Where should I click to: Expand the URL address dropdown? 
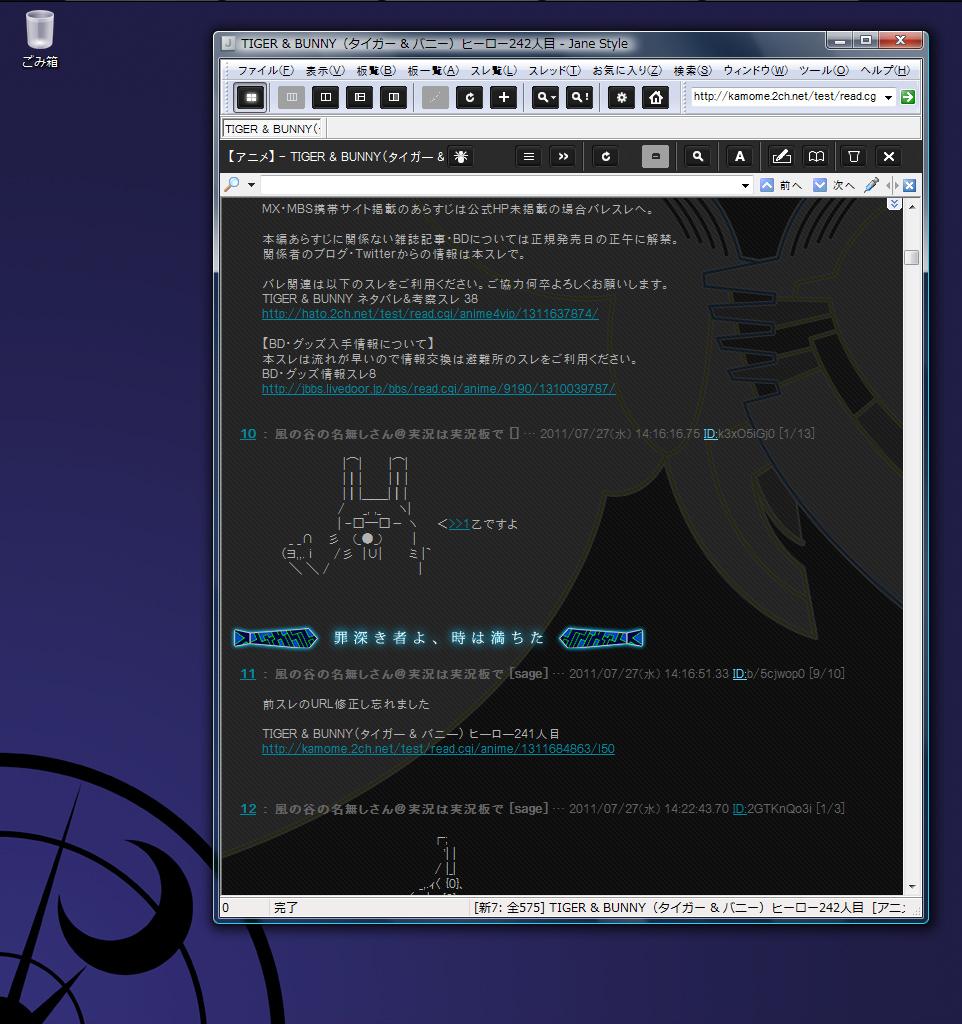pos(888,97)
